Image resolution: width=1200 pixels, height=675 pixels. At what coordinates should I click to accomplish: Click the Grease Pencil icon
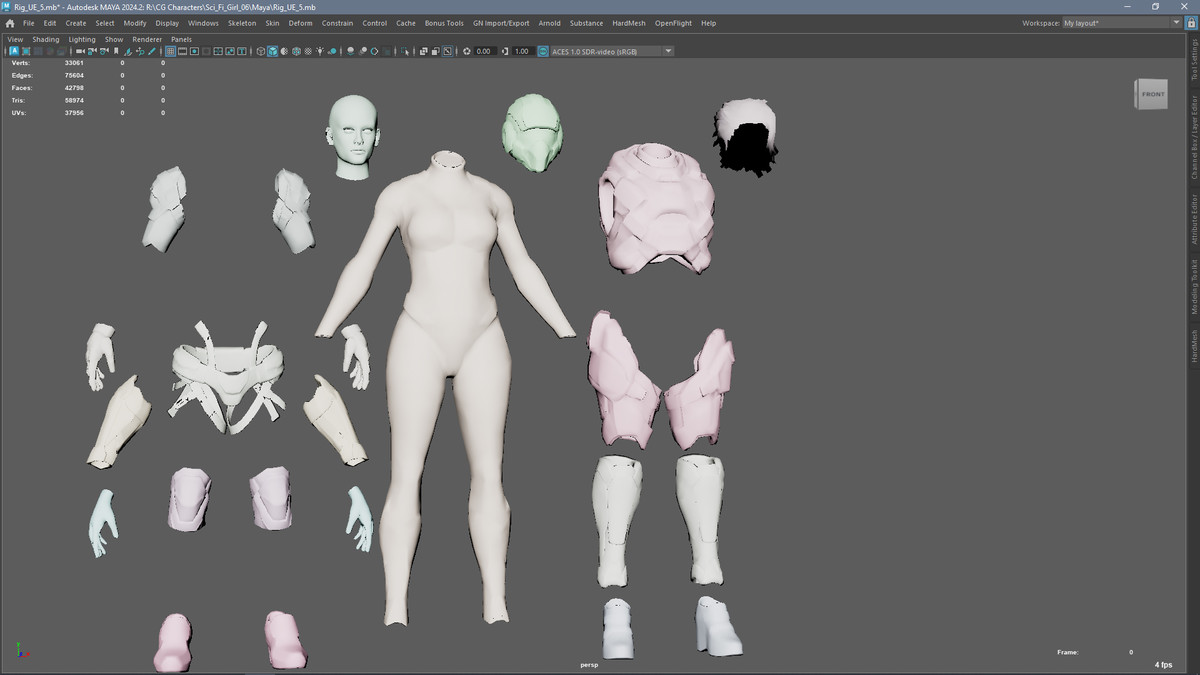[x=152, y=51]
